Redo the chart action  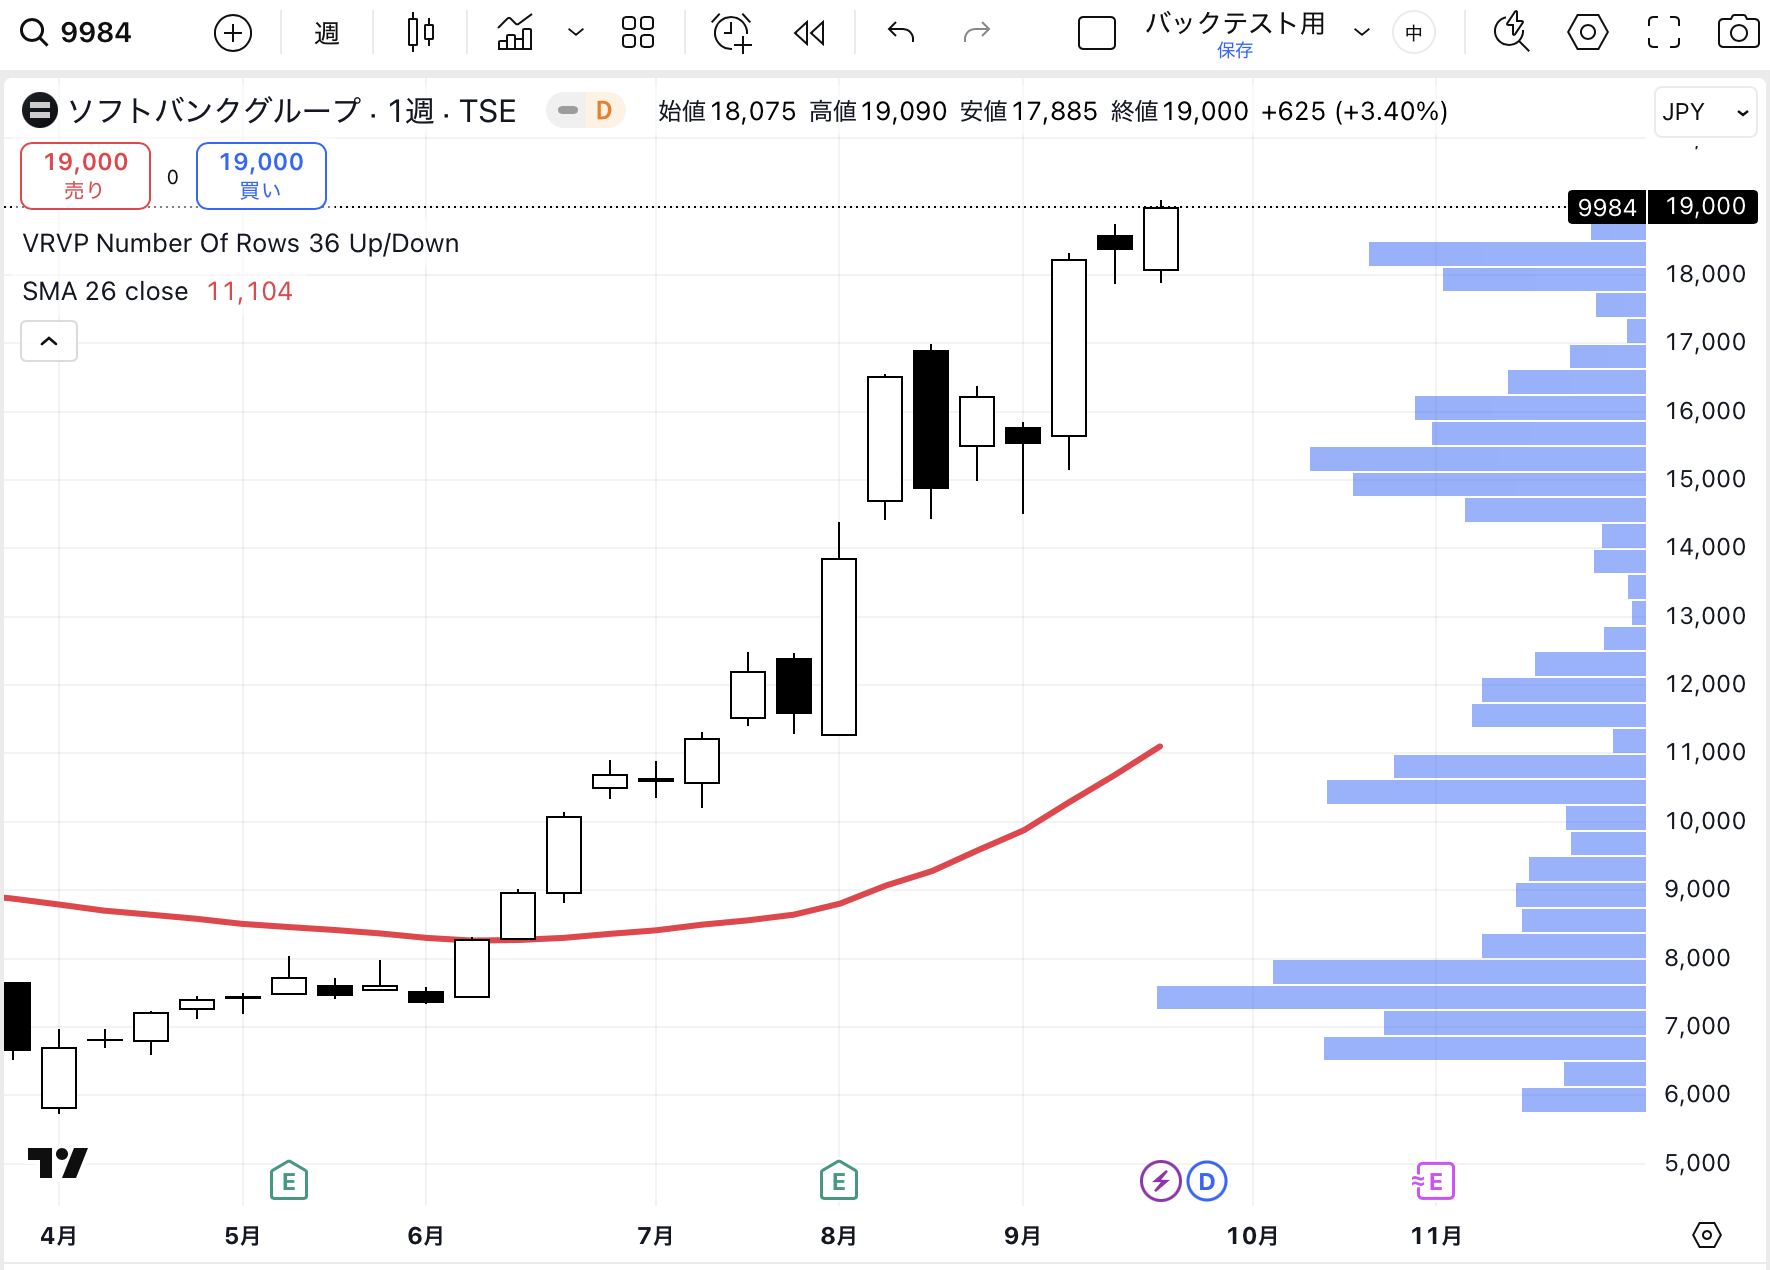pyautogui.click(x=976, y=33)
